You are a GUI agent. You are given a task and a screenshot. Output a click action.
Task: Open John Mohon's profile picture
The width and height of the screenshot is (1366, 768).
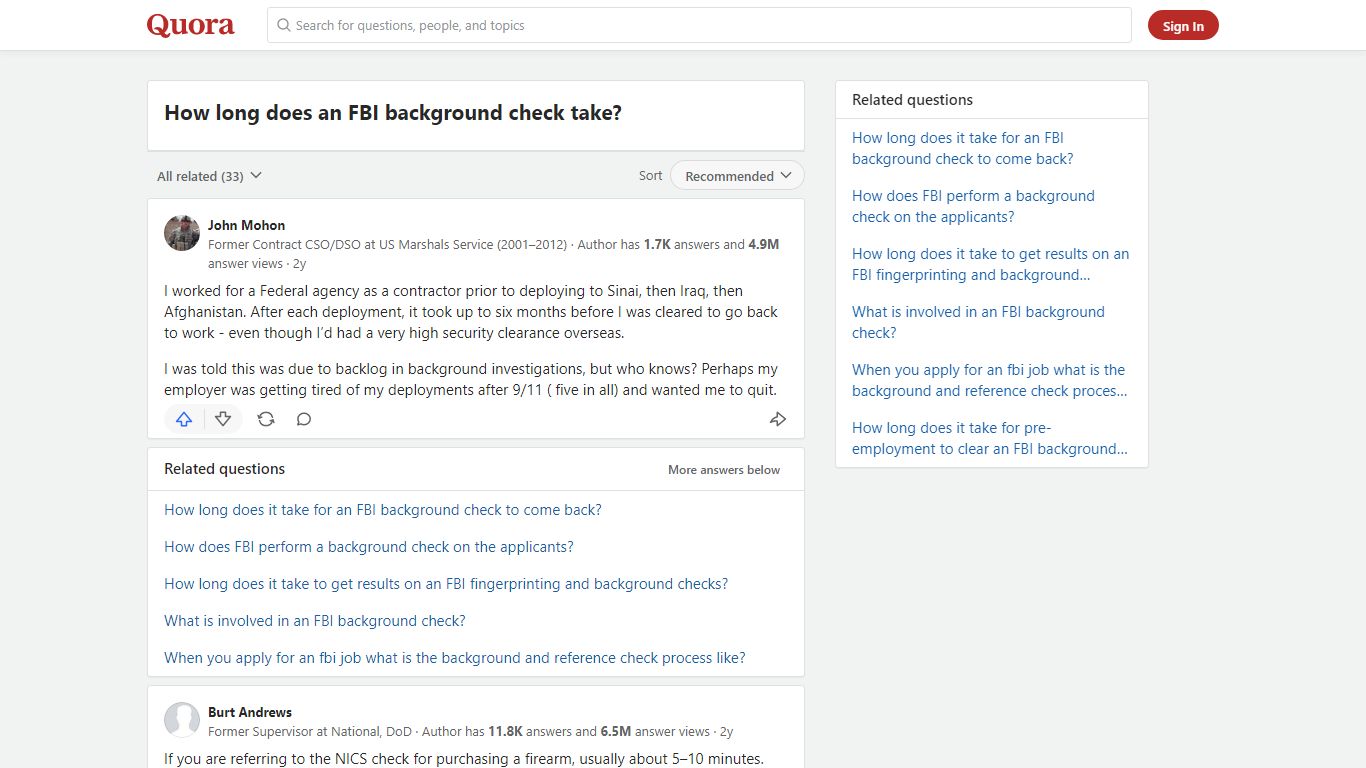(x=182, y=233)
